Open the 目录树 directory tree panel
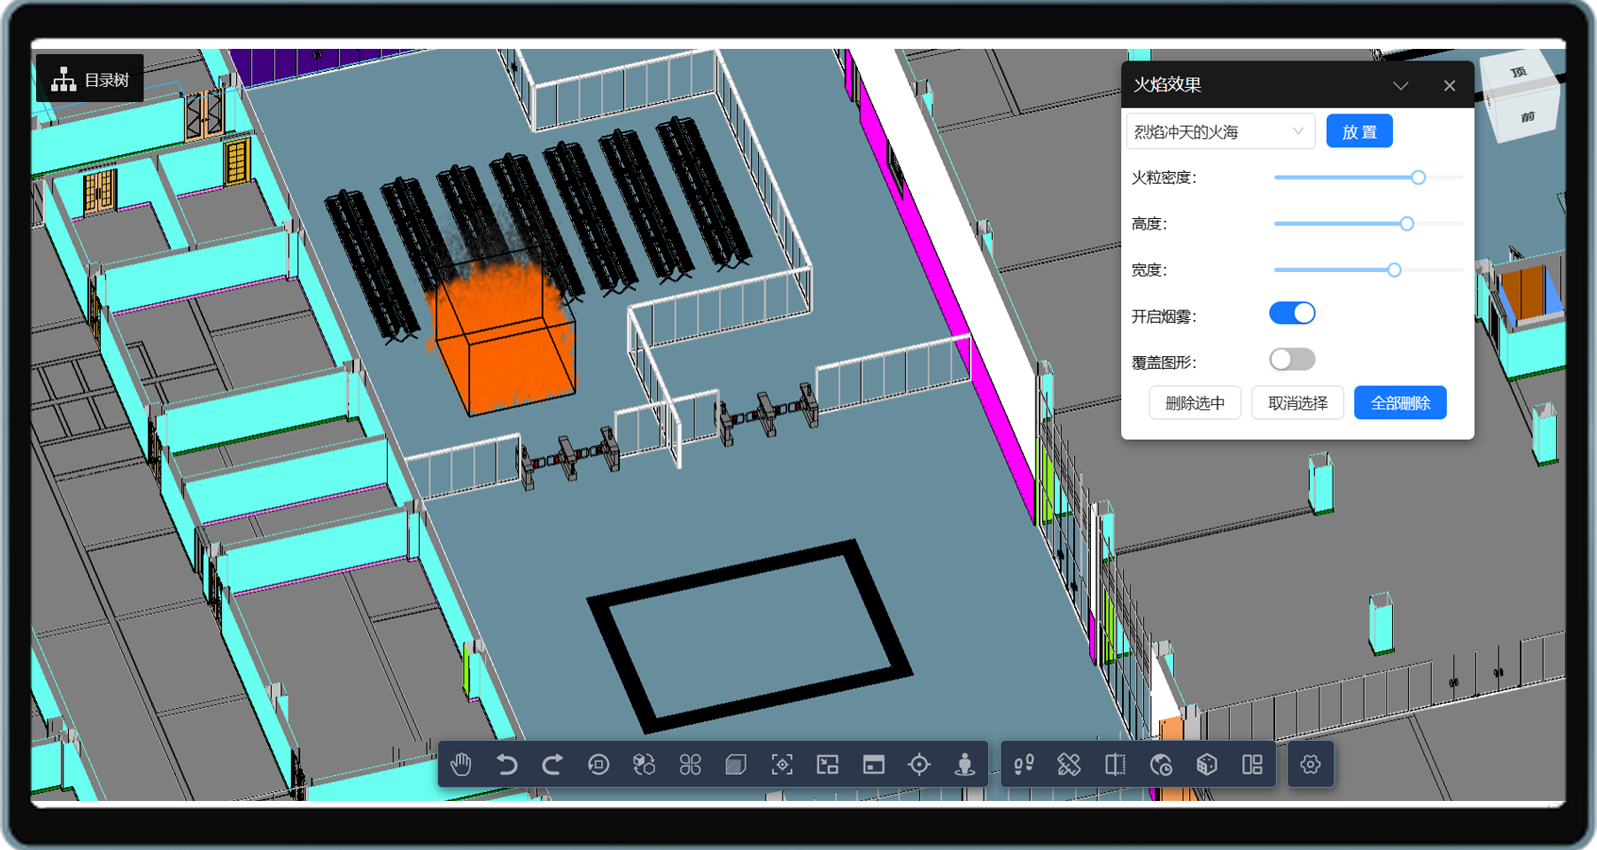 (91, 80)
